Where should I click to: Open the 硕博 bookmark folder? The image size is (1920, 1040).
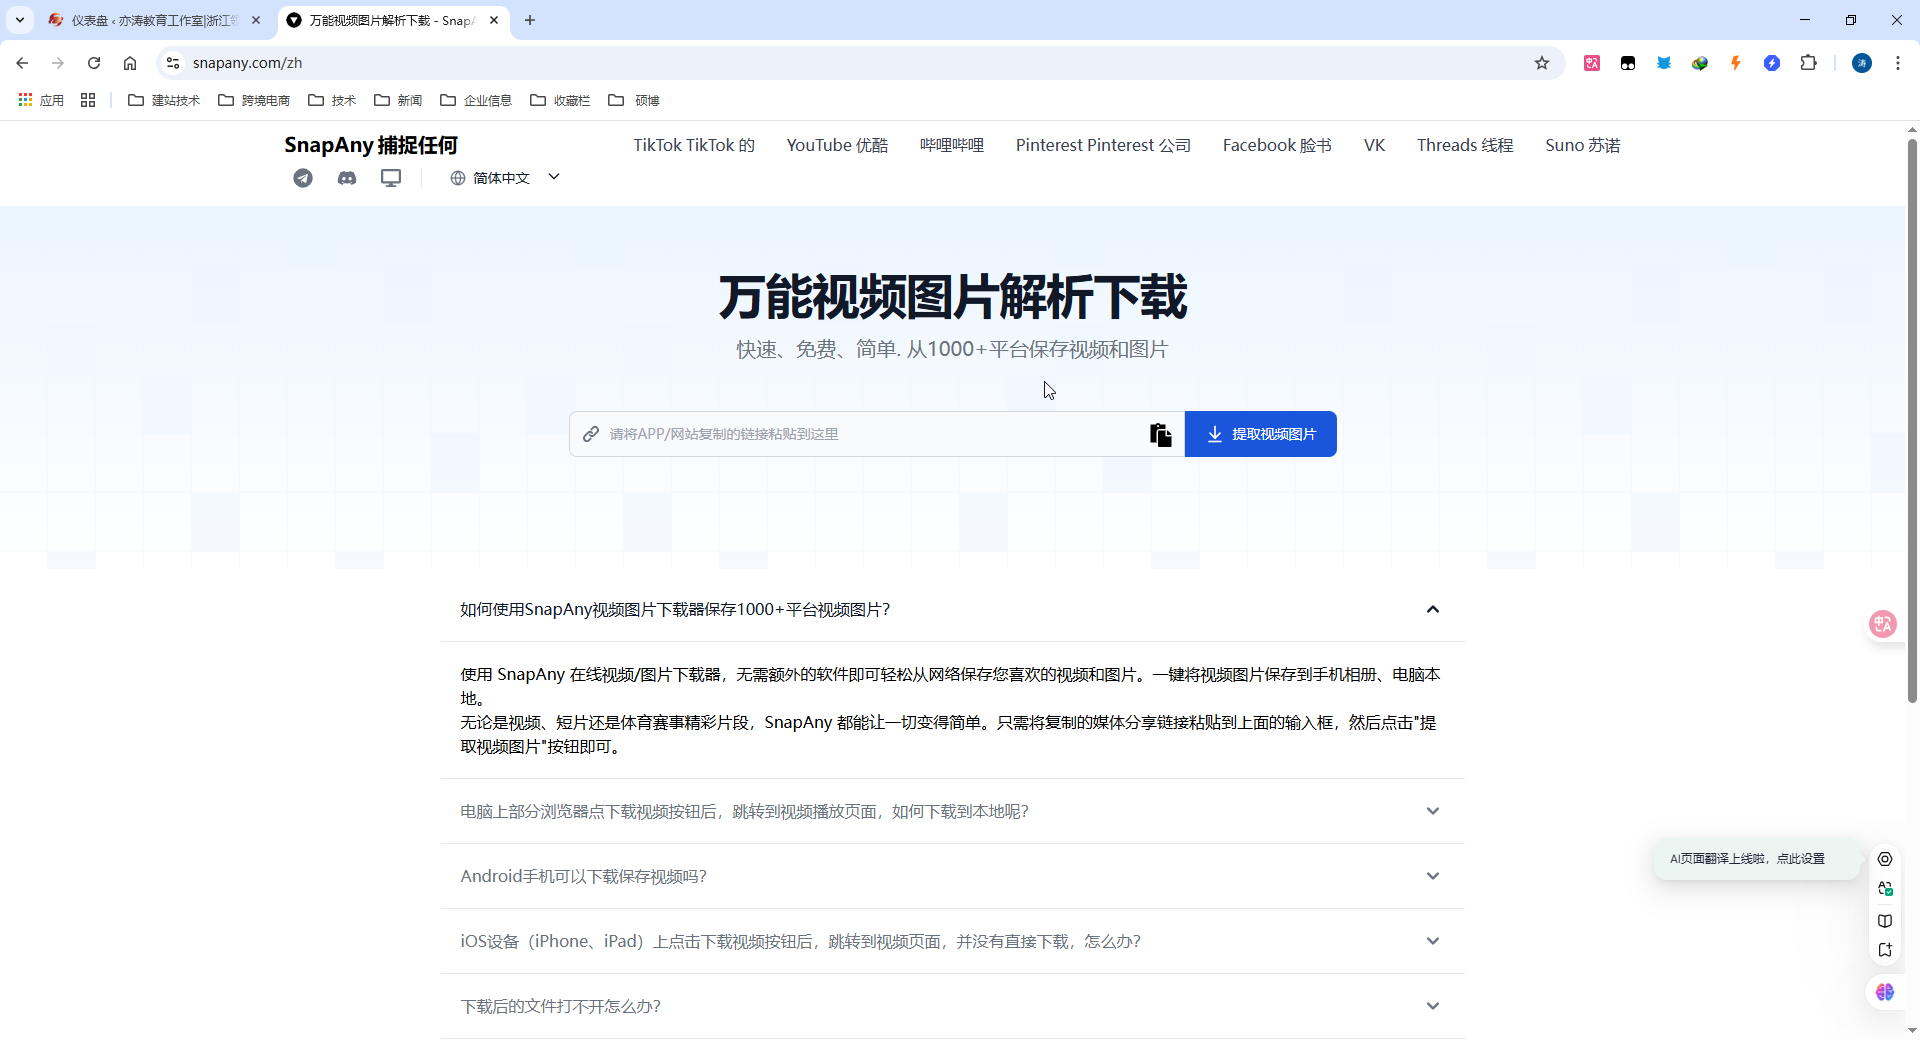pos(634,100)
